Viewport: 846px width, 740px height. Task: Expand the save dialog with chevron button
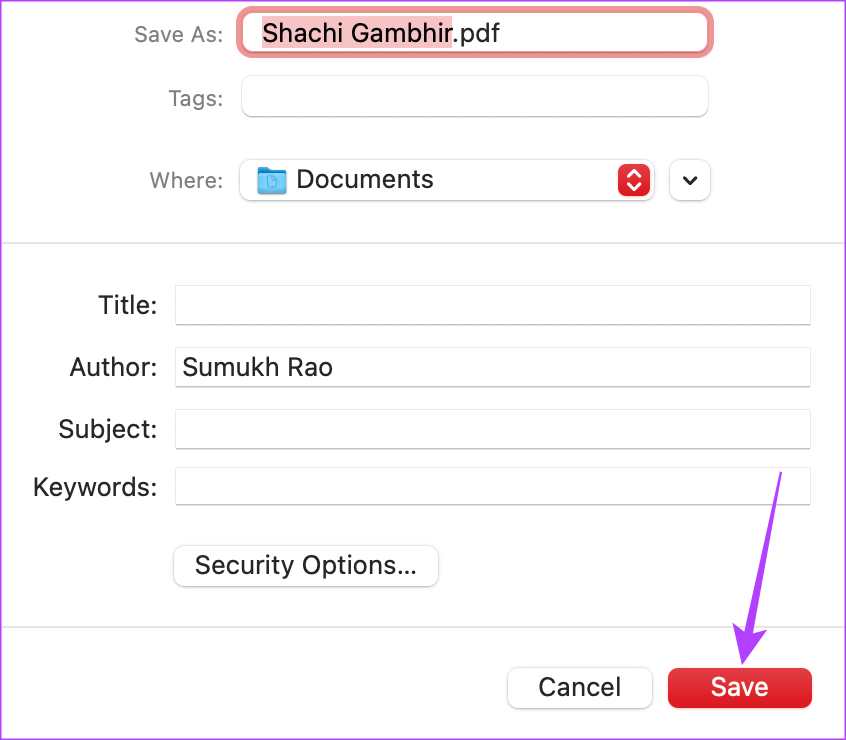coord(690,180)
